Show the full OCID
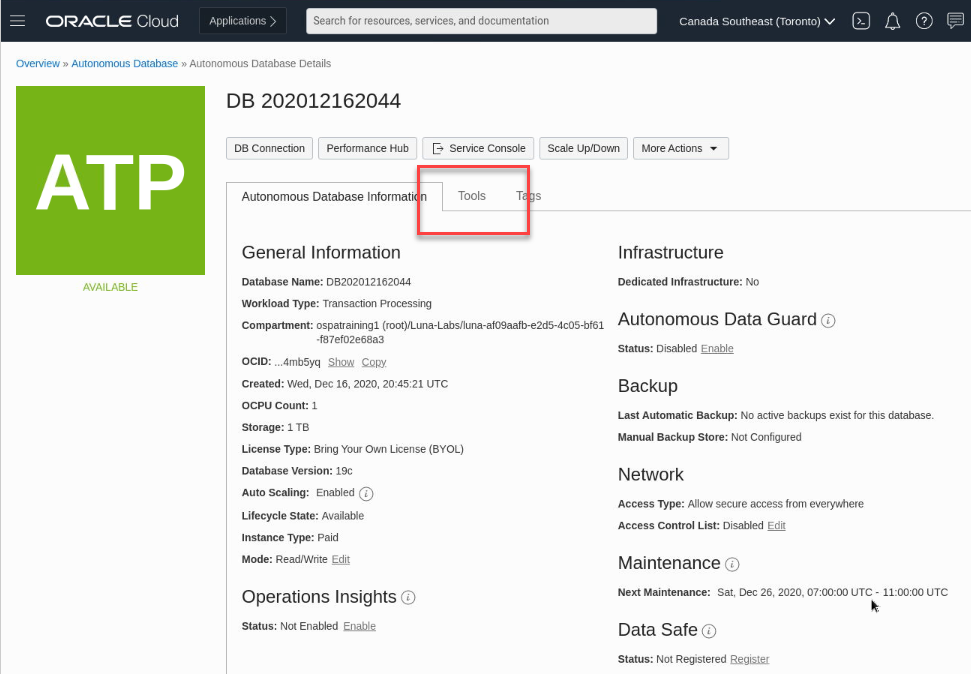The height and width of the screenshot is (674, 971). [341, 362]
